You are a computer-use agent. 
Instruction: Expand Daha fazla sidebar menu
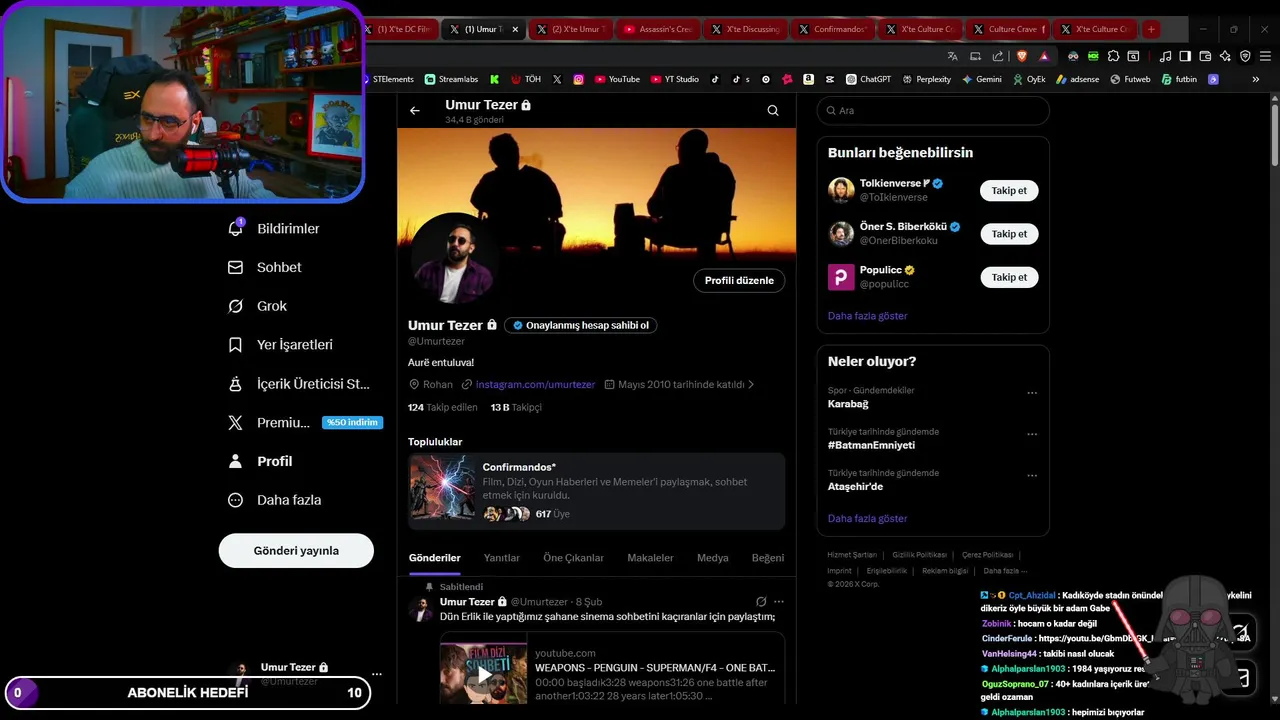tap(275, 500)
